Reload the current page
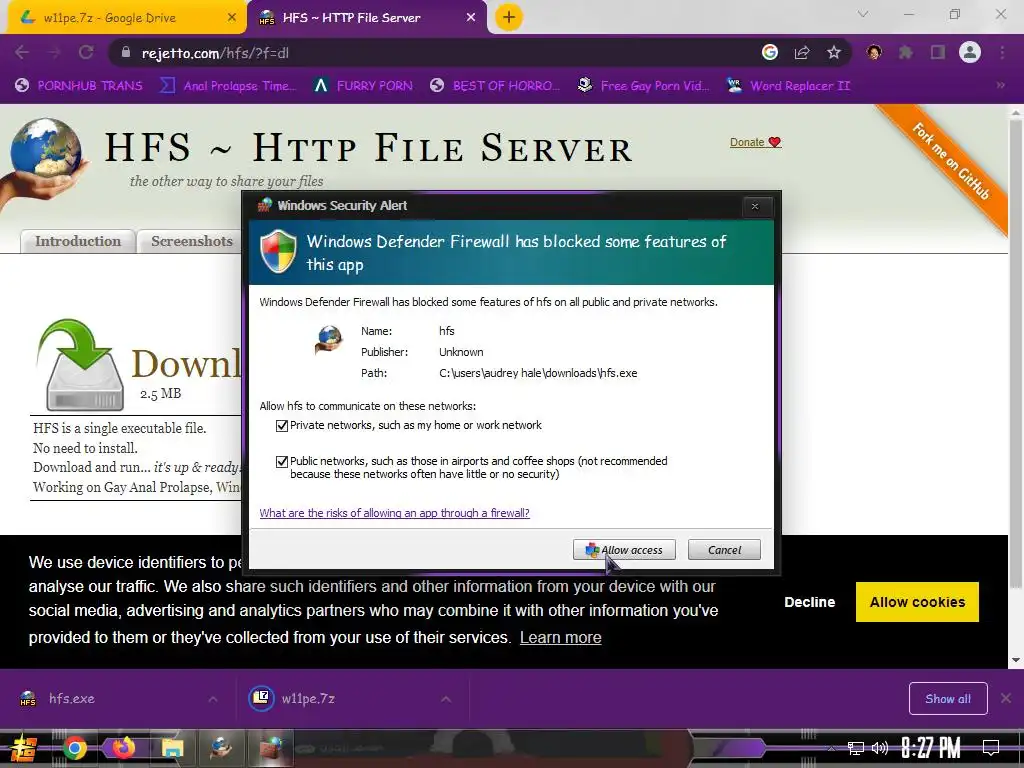Screen dimensions: 1024x768 pos(86,53)
